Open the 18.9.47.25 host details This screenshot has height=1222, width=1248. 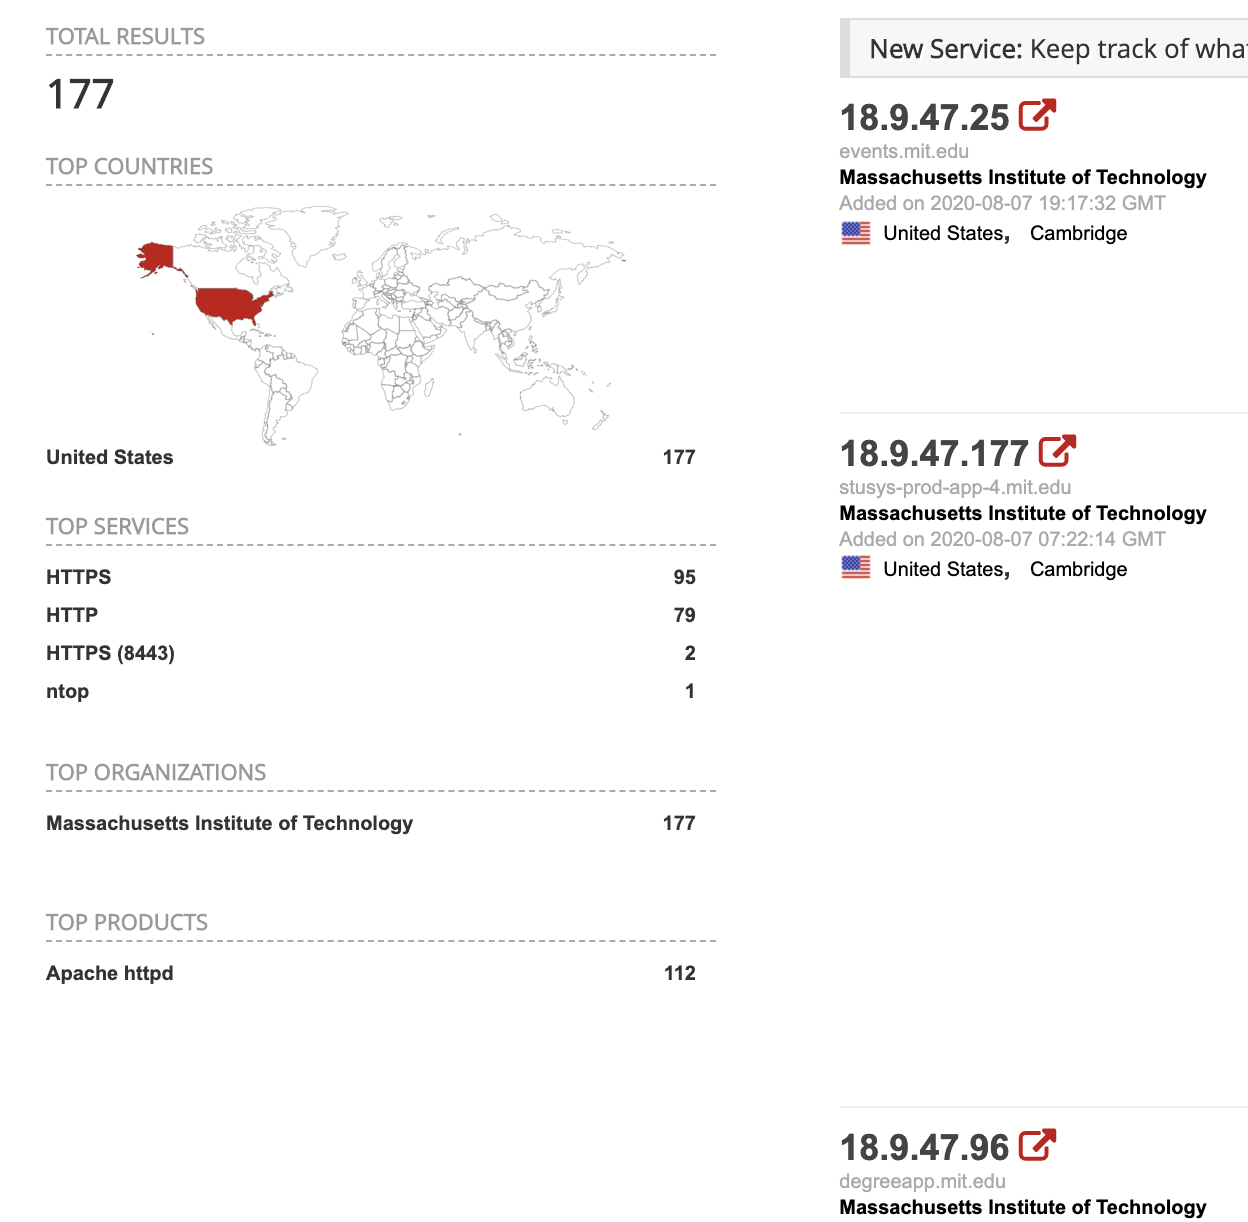pos(925,117)
